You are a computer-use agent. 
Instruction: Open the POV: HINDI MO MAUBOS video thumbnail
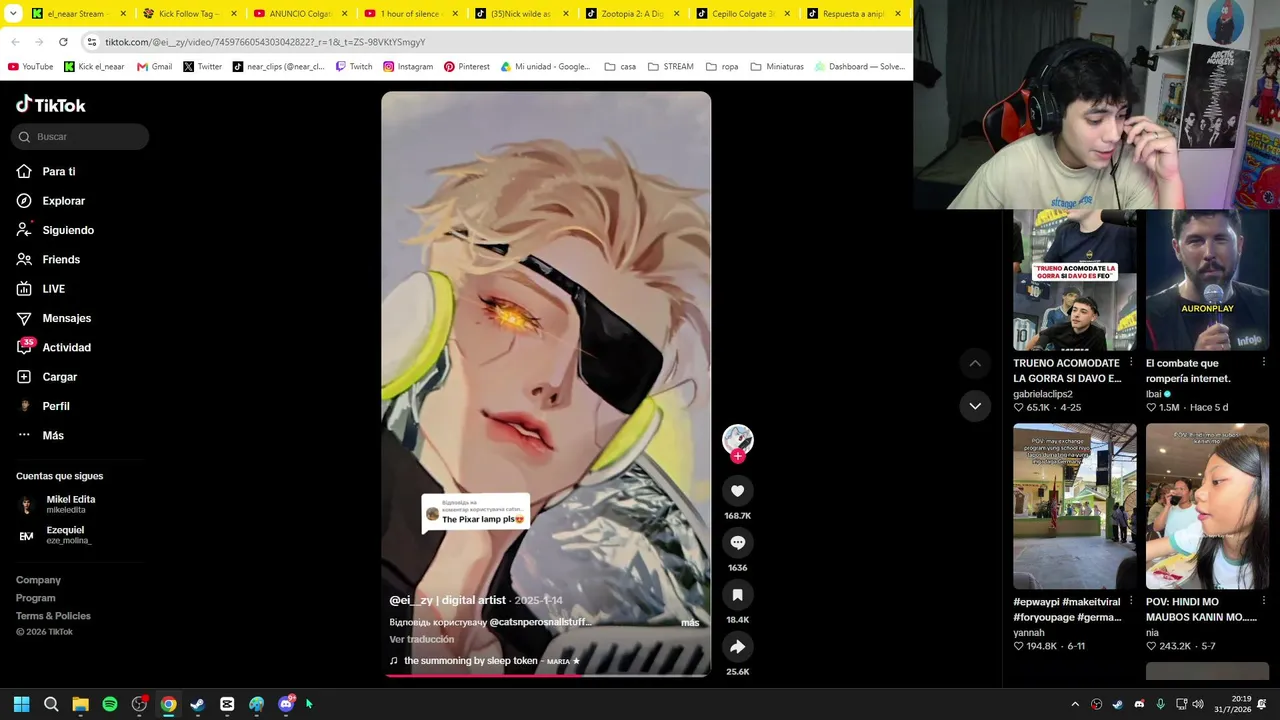(x=1207, y=506)
